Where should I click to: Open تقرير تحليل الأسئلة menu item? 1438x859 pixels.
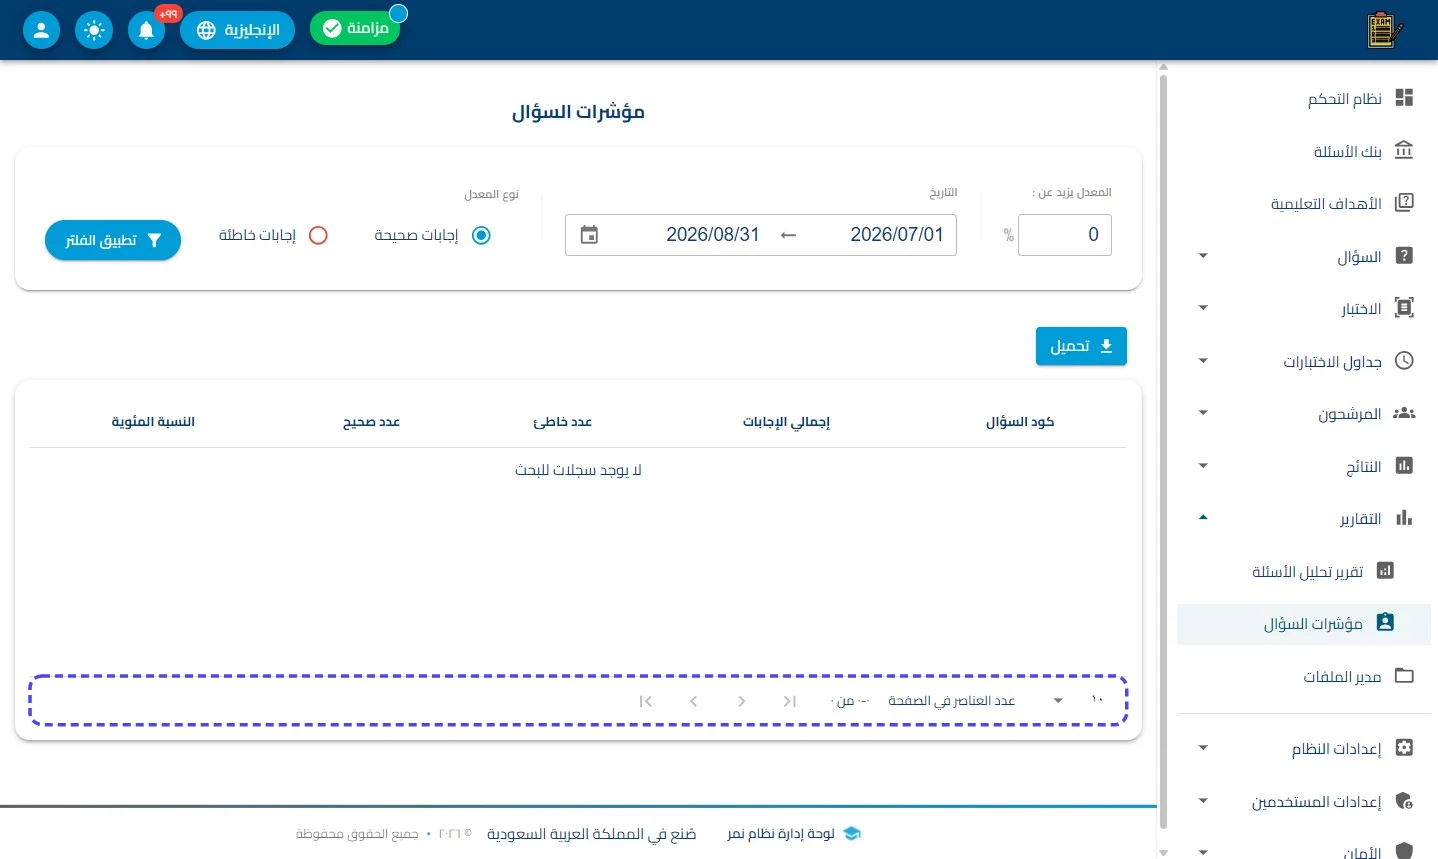(1304, 571)
